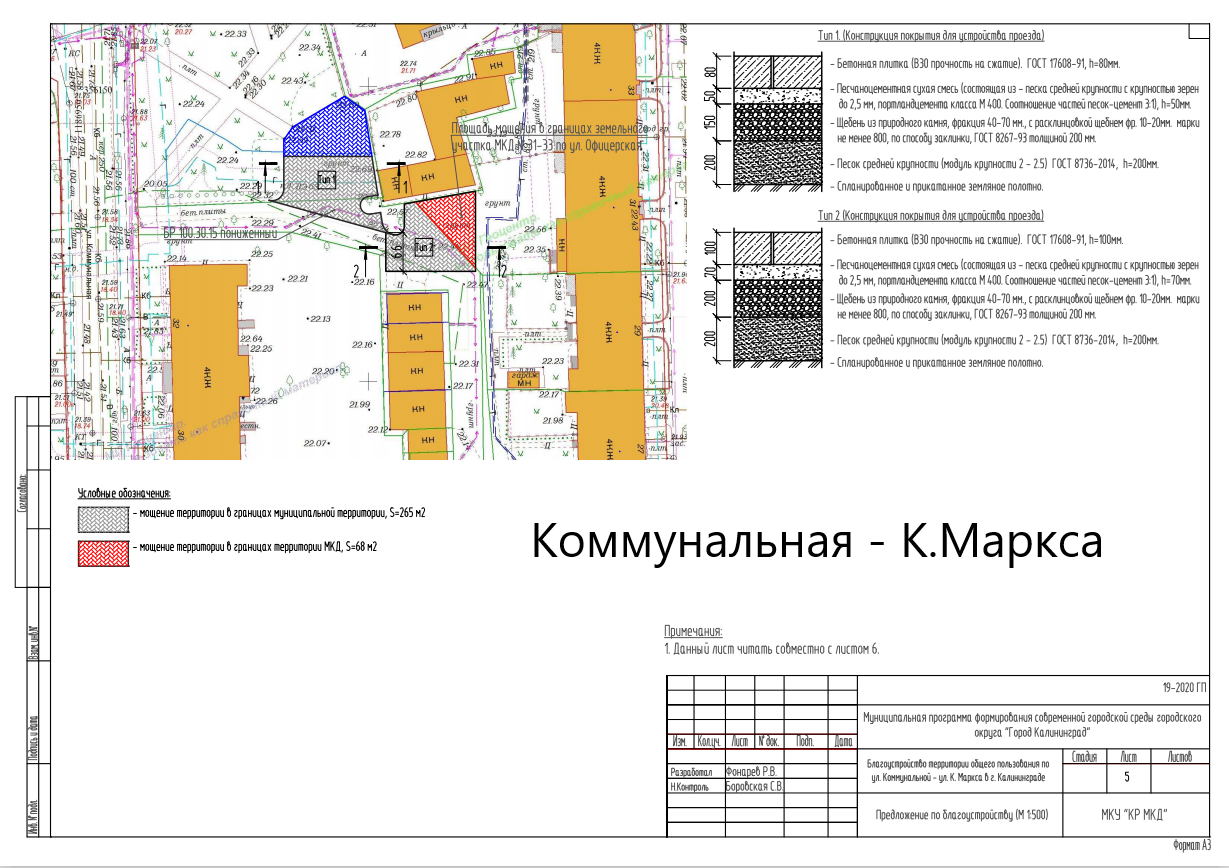1229x868 pixels.
Task: Click the '19-2020 ГП' project code cell
Action: [x=1184, y=690]
